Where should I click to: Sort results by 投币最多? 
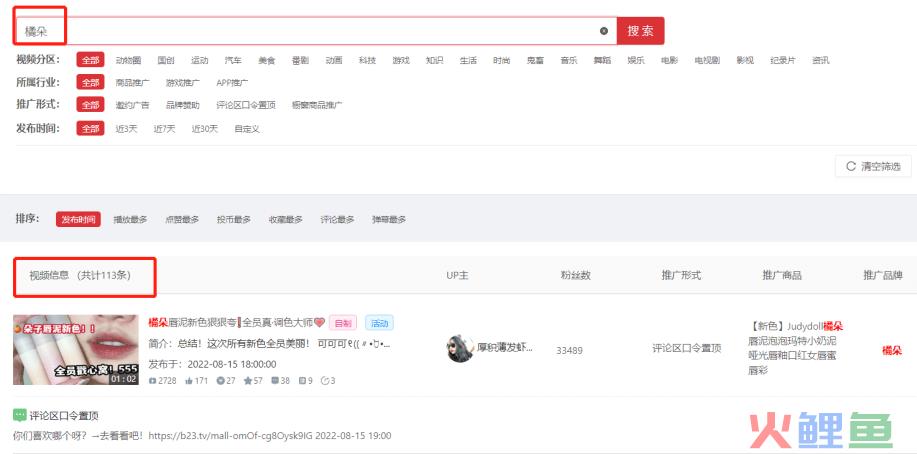234,219
